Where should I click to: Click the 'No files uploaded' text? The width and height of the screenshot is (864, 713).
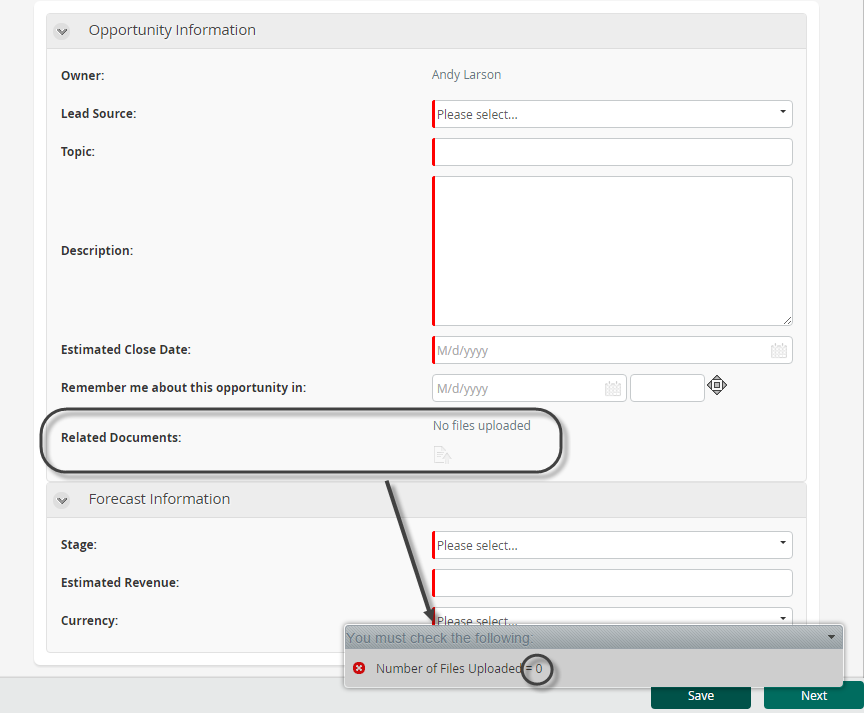482,425
